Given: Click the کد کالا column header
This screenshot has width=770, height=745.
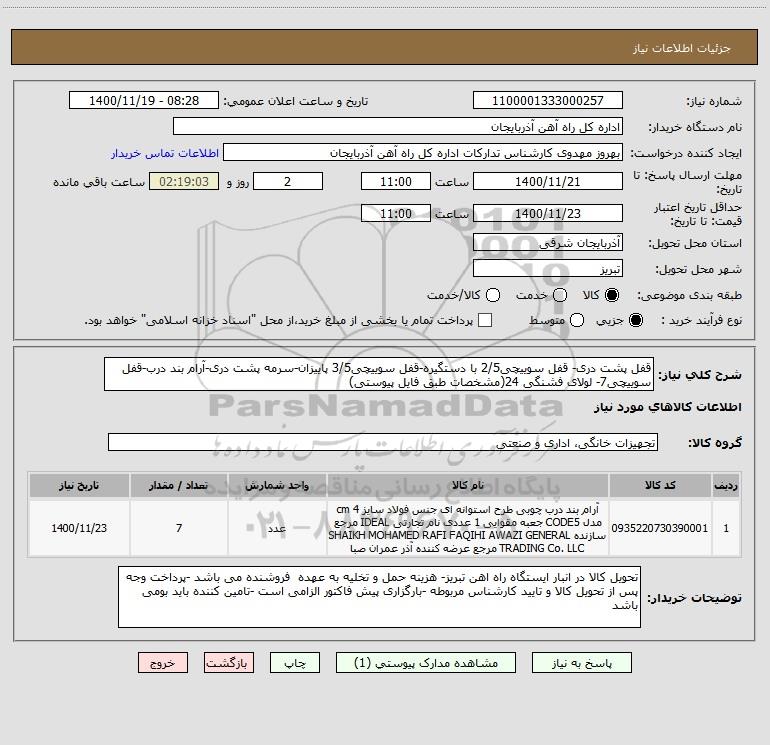Looking at the screenshot, I should (x=660, y=485).
